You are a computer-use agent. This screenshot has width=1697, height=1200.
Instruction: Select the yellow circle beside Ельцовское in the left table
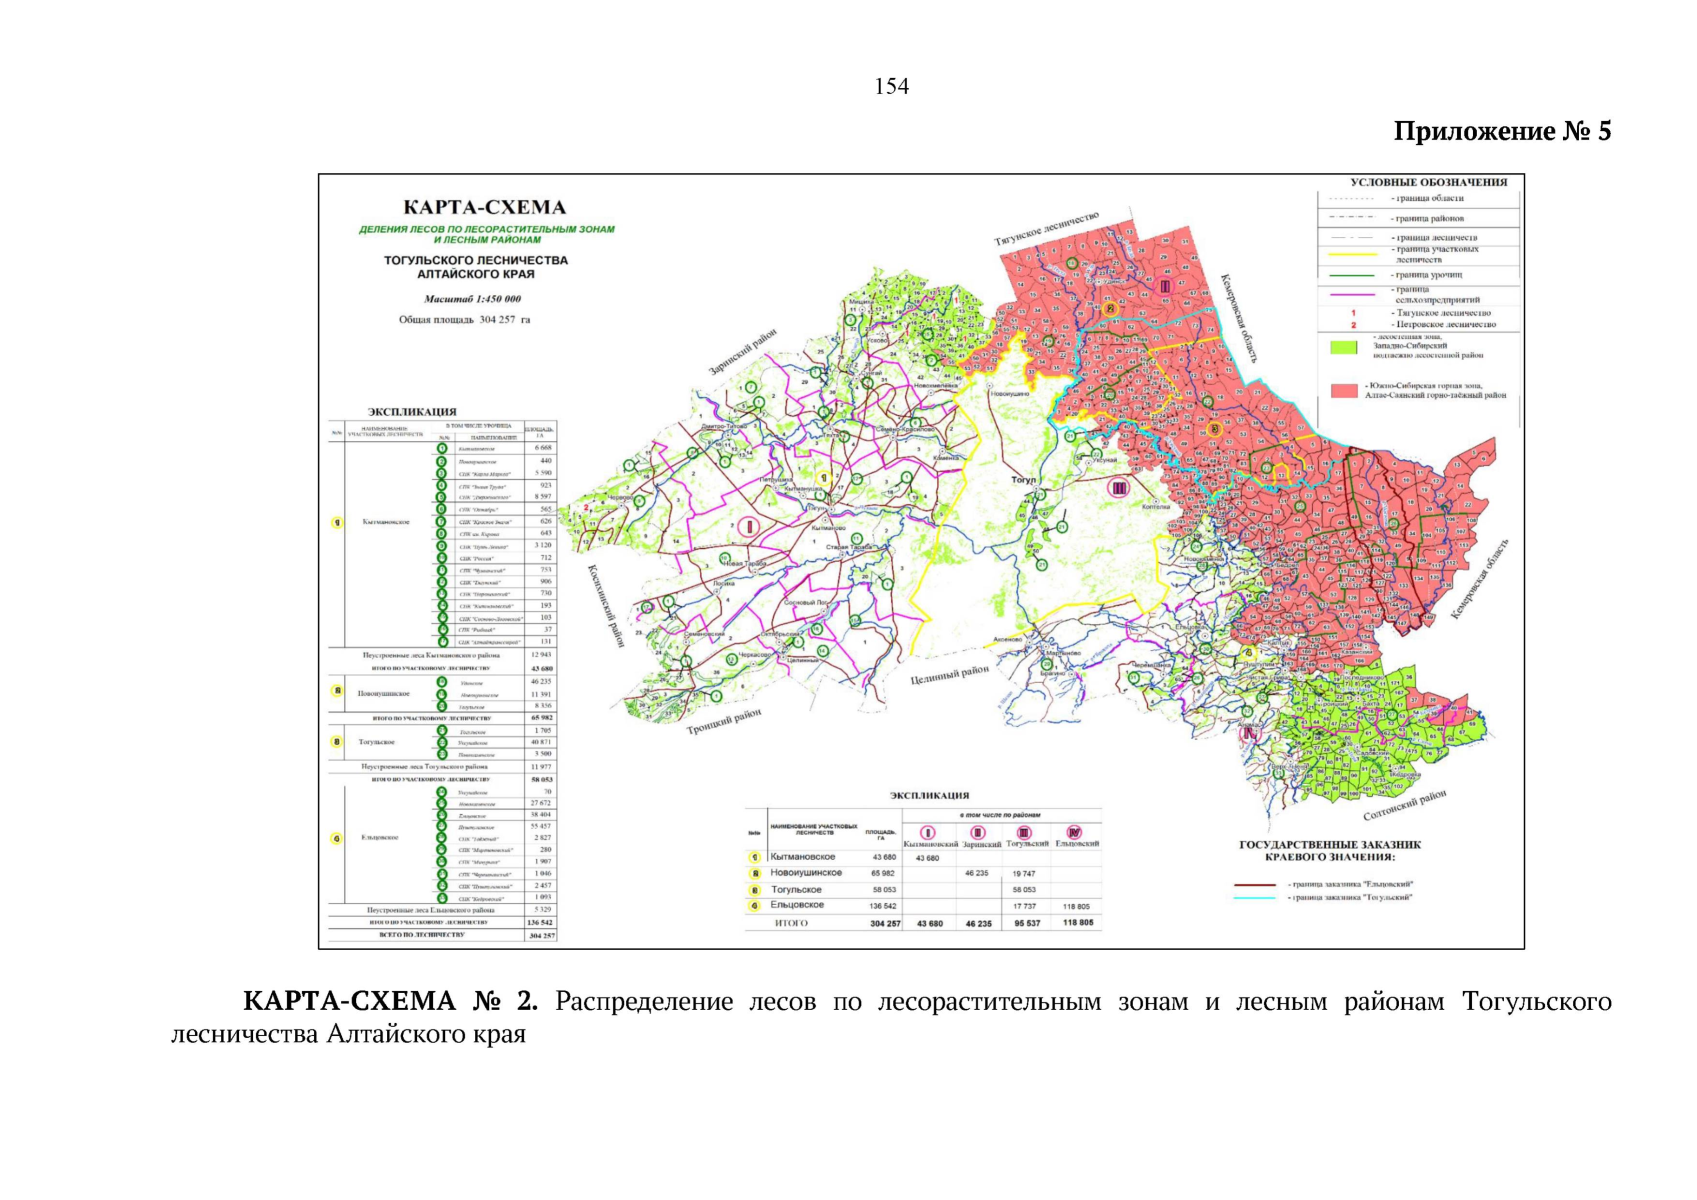pos(337,838)
